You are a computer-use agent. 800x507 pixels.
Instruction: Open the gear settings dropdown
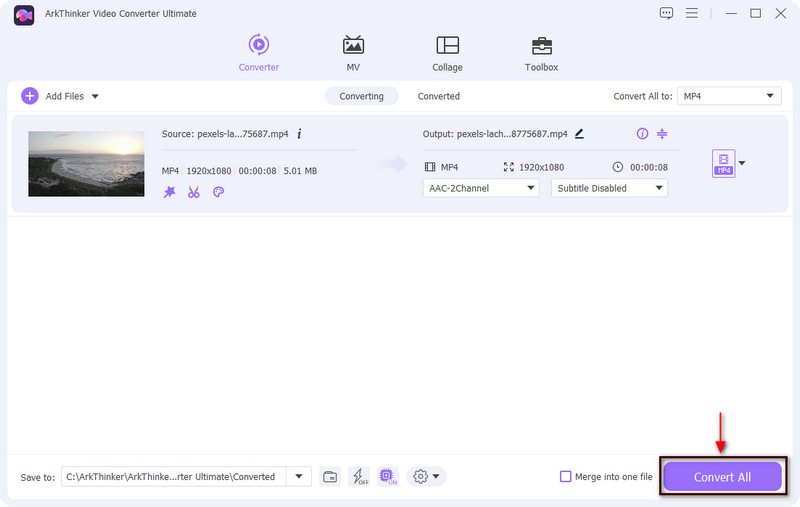point(426,476)
